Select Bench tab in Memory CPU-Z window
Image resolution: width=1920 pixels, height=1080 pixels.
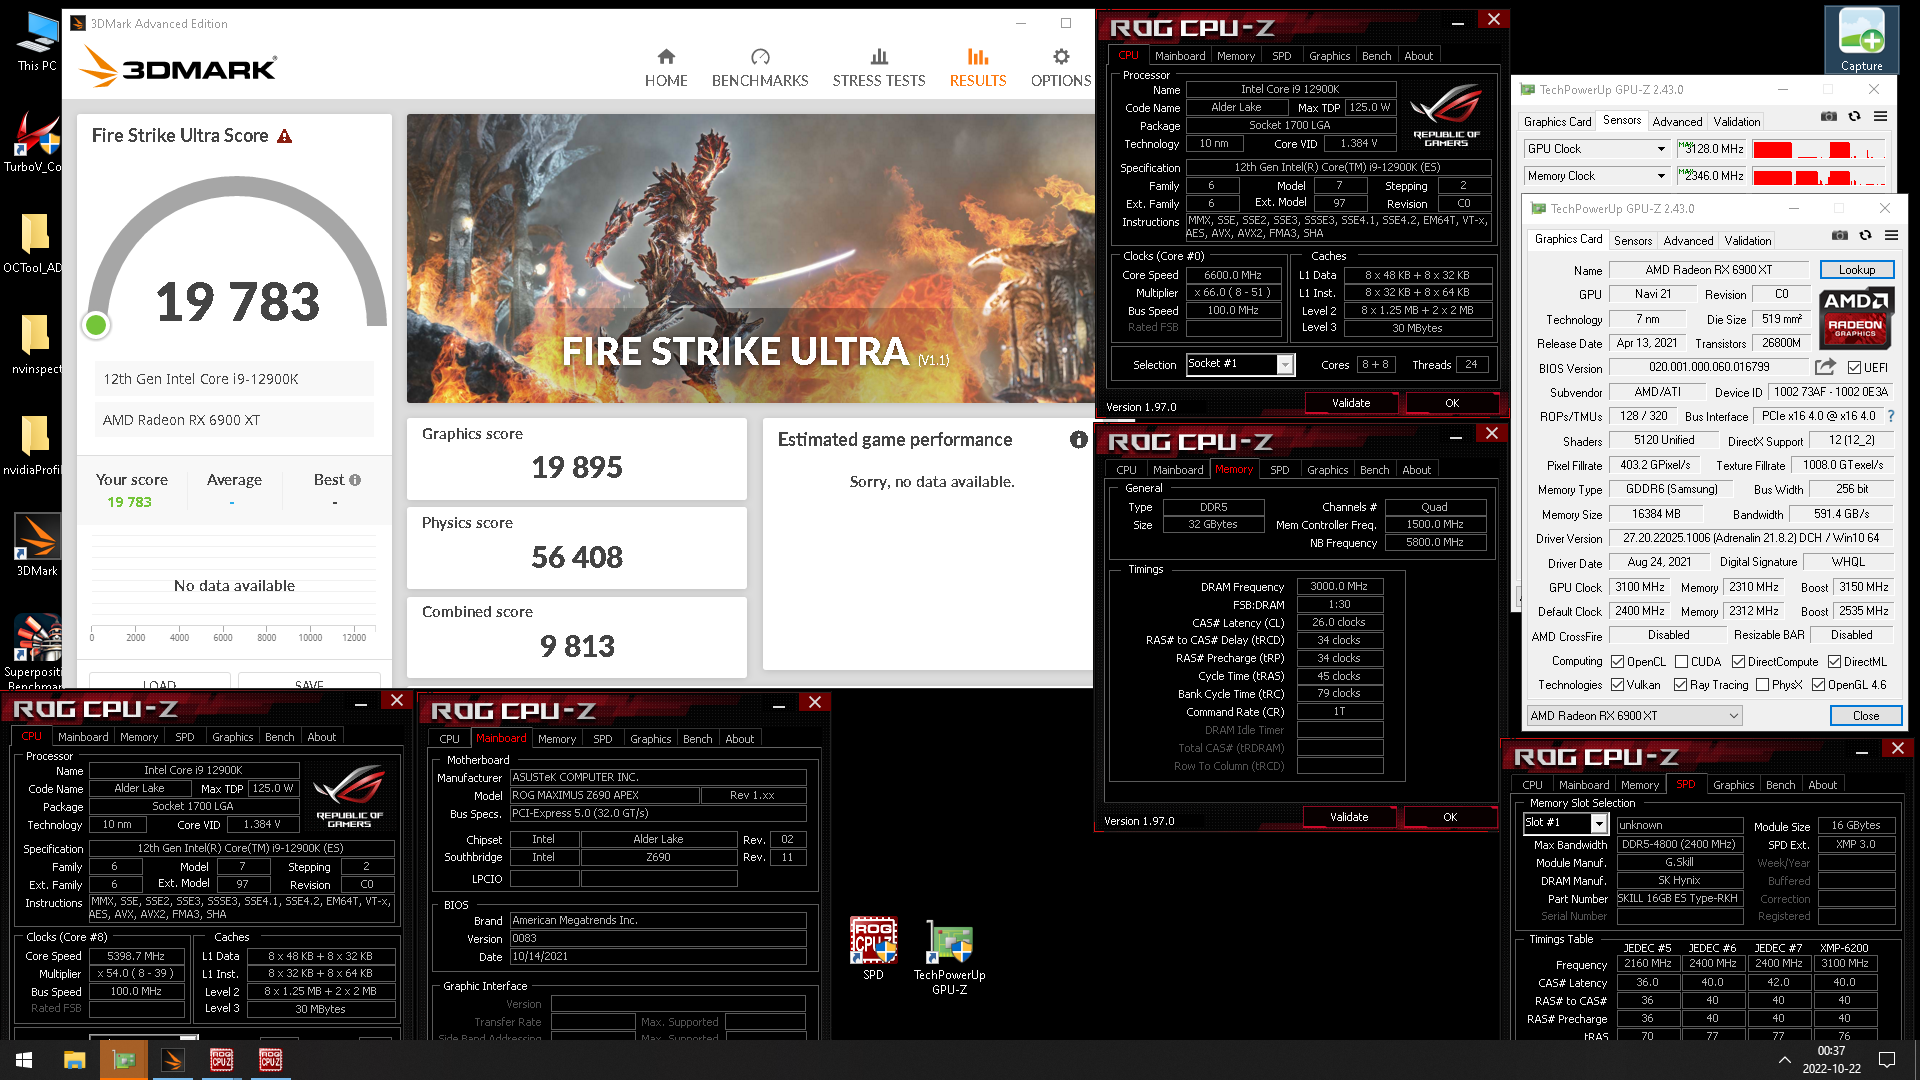click(1375, 470)
